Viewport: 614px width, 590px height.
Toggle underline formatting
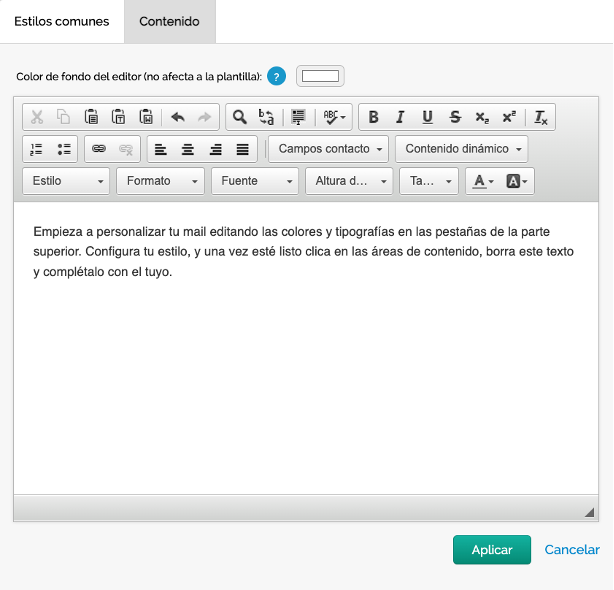coord(427,117)
